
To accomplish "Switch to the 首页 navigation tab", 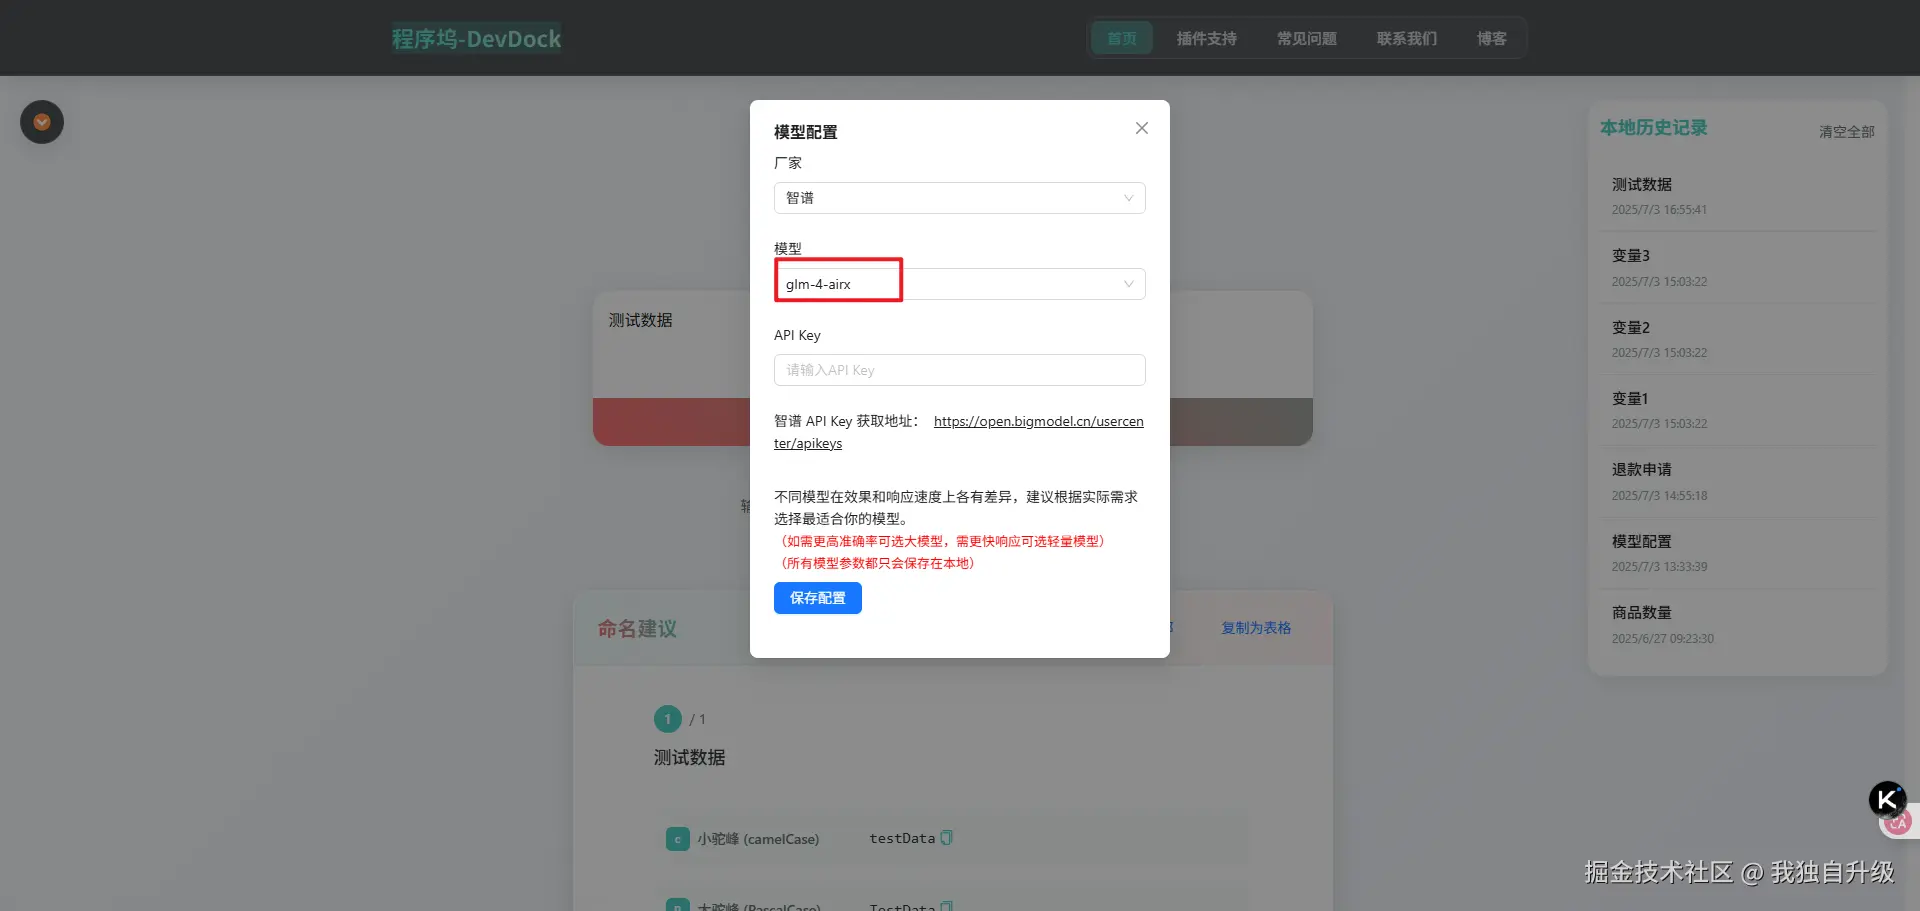I will coord(1121,39).
